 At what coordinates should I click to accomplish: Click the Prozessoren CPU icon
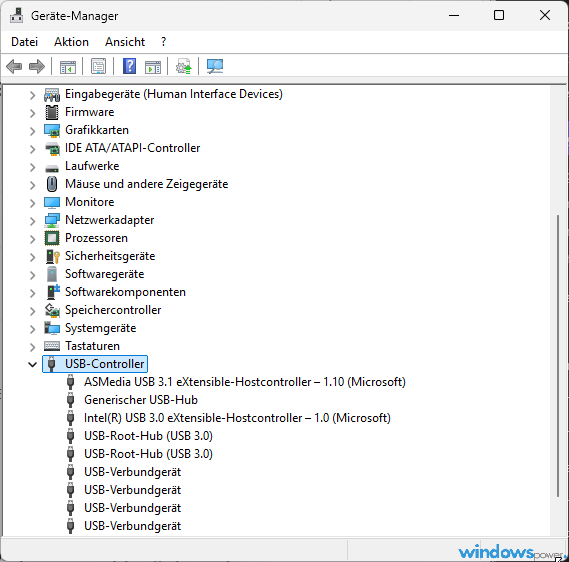point(52,238)
